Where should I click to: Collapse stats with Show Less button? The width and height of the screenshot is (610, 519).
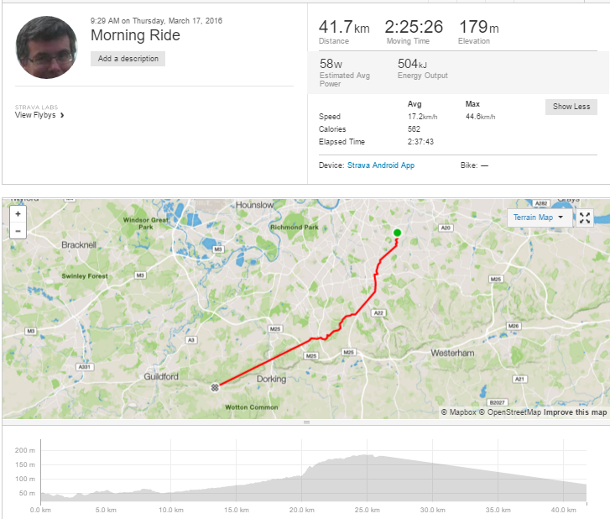click(x=571, y=107)
